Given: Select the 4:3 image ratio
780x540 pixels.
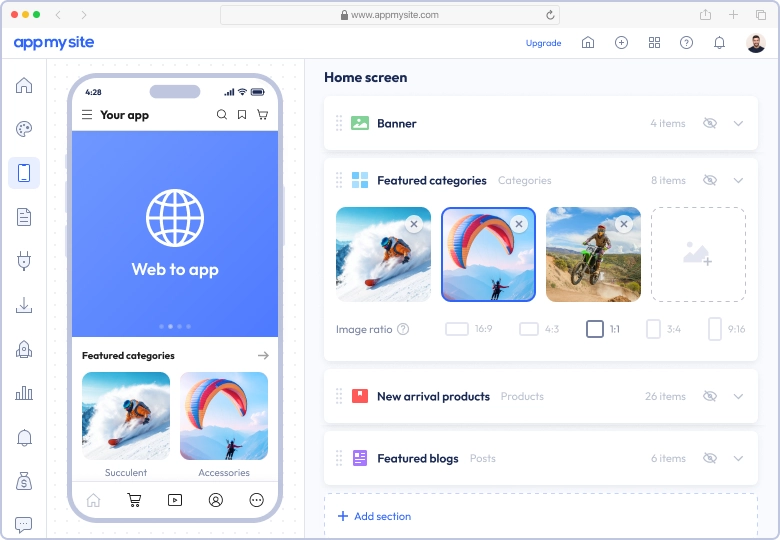Looking at the screenshot, I should click(x=539, y=329).
